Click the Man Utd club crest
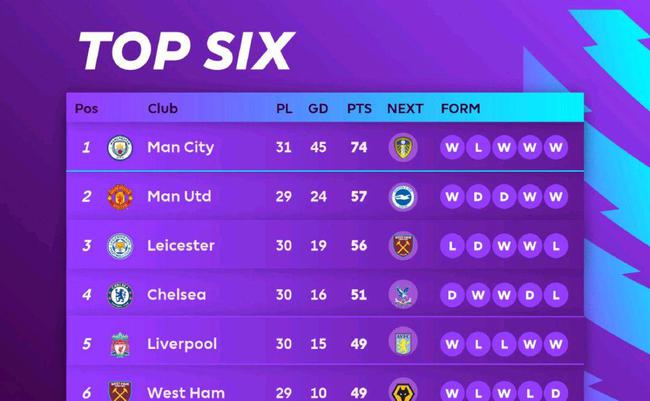Viewport: 650px width, 401px height. [x=120, y=197]
